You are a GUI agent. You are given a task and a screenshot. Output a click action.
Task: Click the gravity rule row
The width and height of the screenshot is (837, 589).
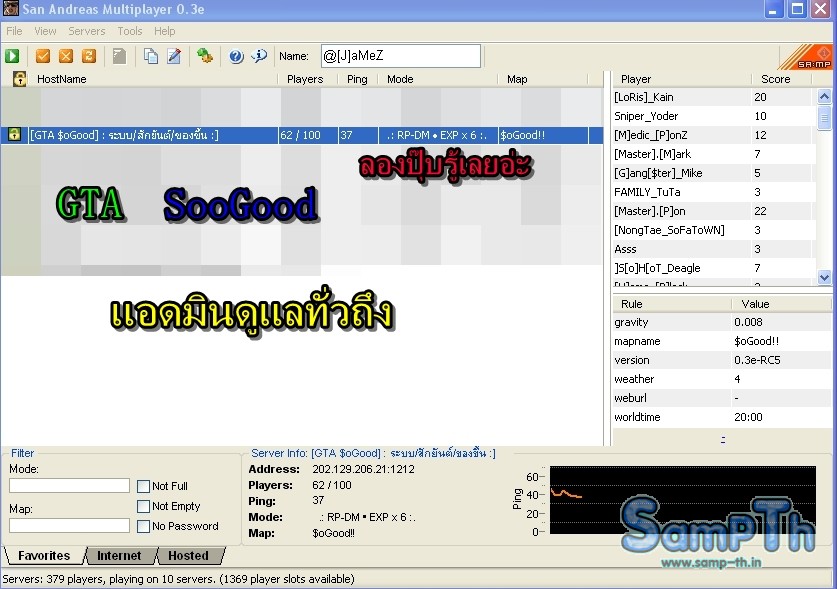tap(722, 322)
